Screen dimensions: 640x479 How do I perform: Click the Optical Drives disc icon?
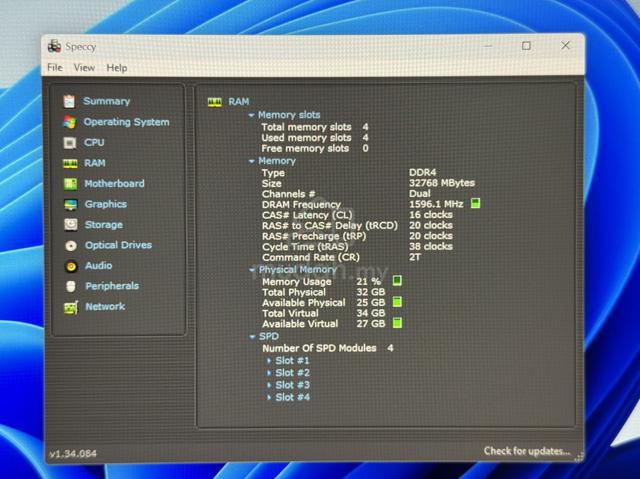71,245
